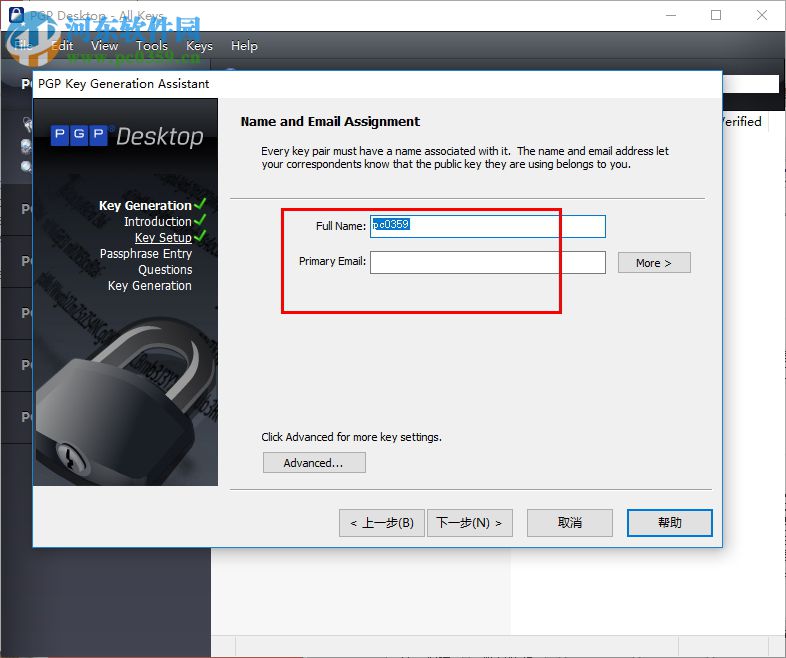Click the PGP Desktop logo in the wizard
This screenshot has width=786, height=658.
[127, 136]
